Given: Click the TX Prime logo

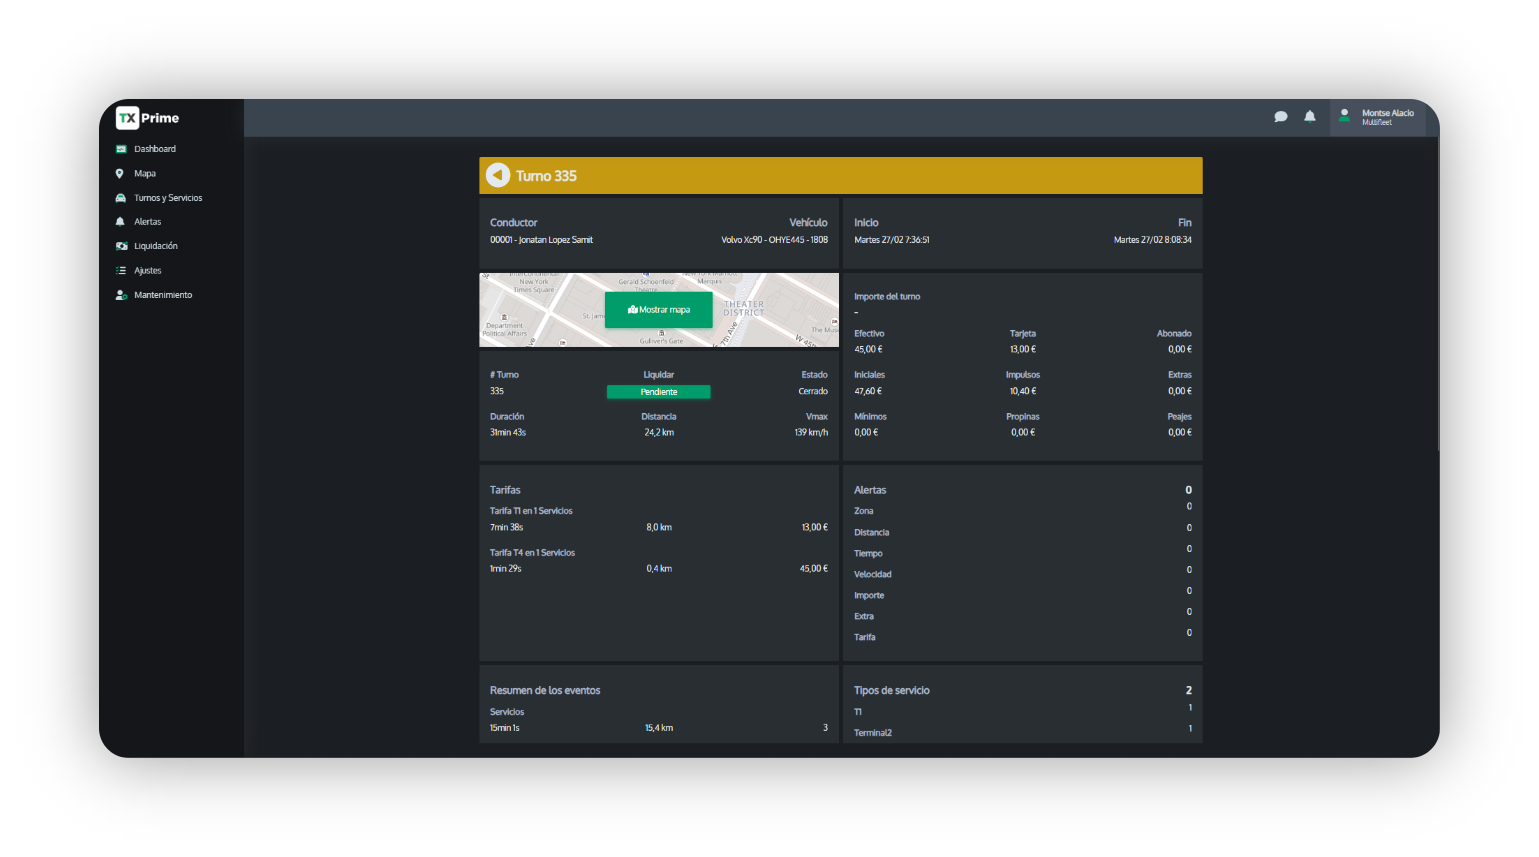Looking at the screenshot, I should (147, 118).
